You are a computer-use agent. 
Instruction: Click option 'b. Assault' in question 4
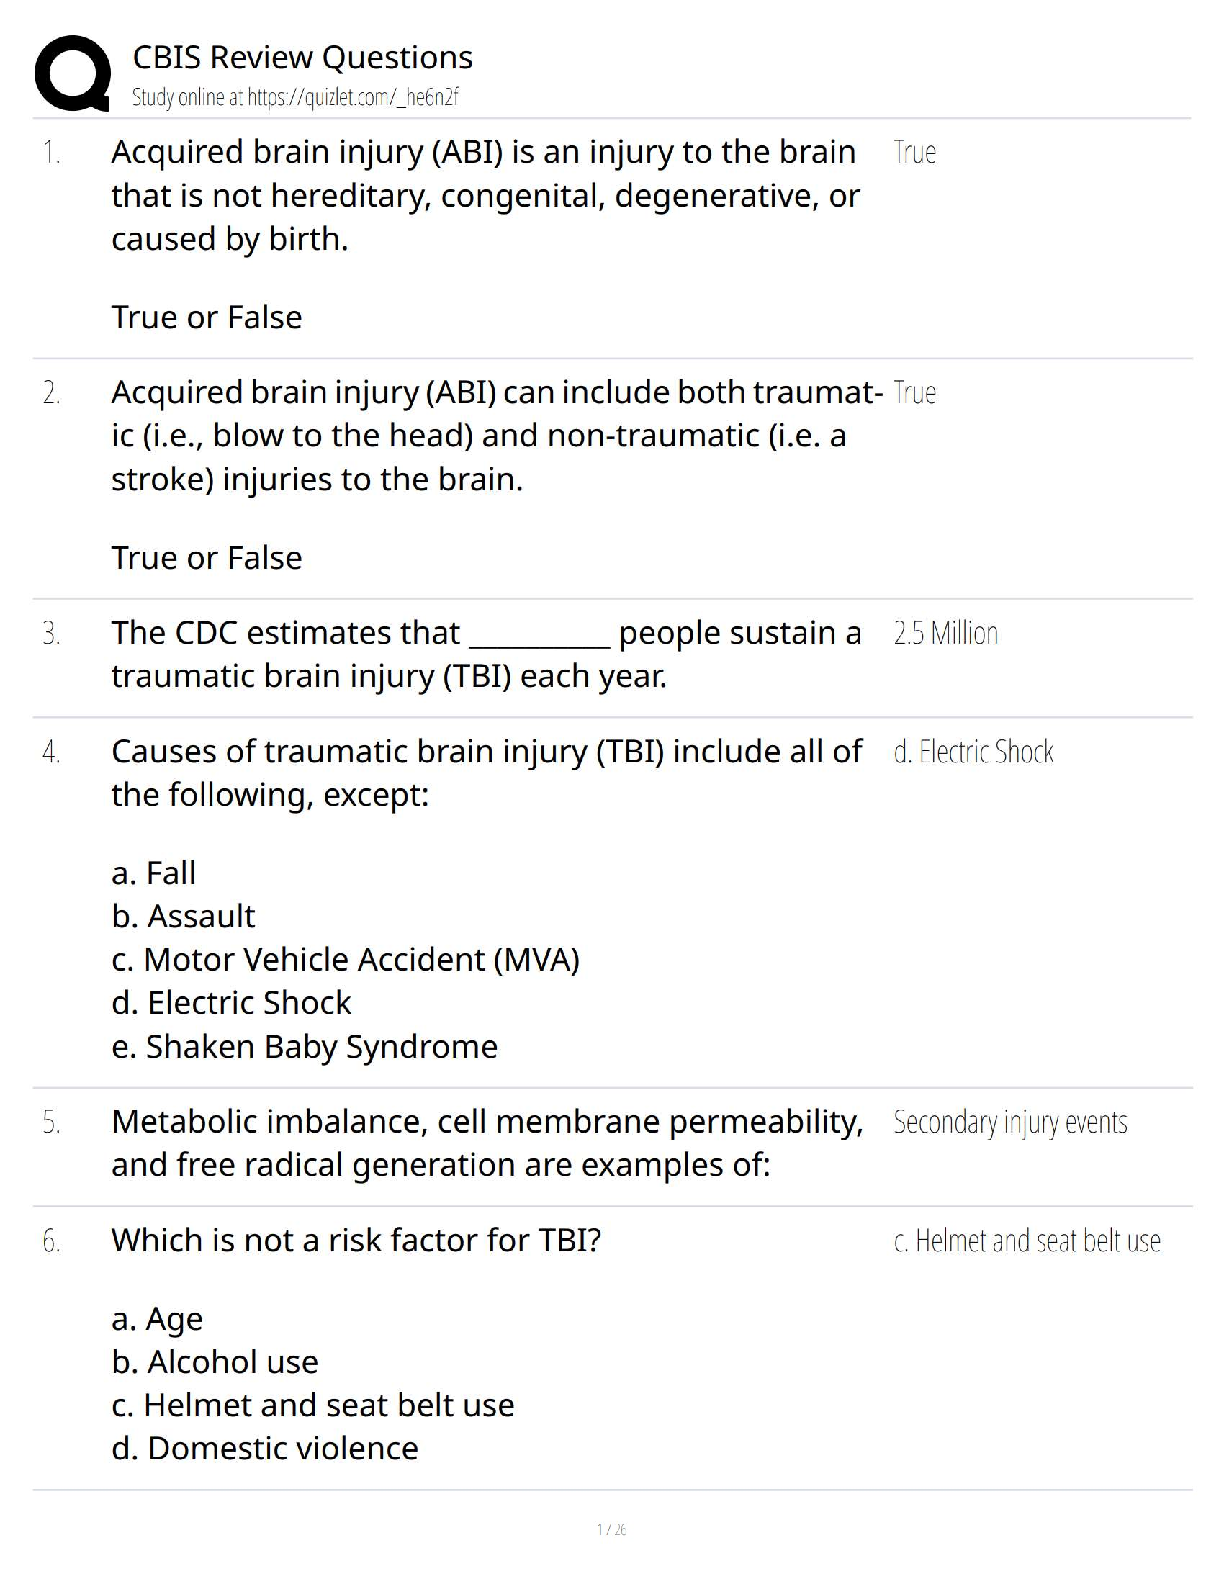point(183,916)
